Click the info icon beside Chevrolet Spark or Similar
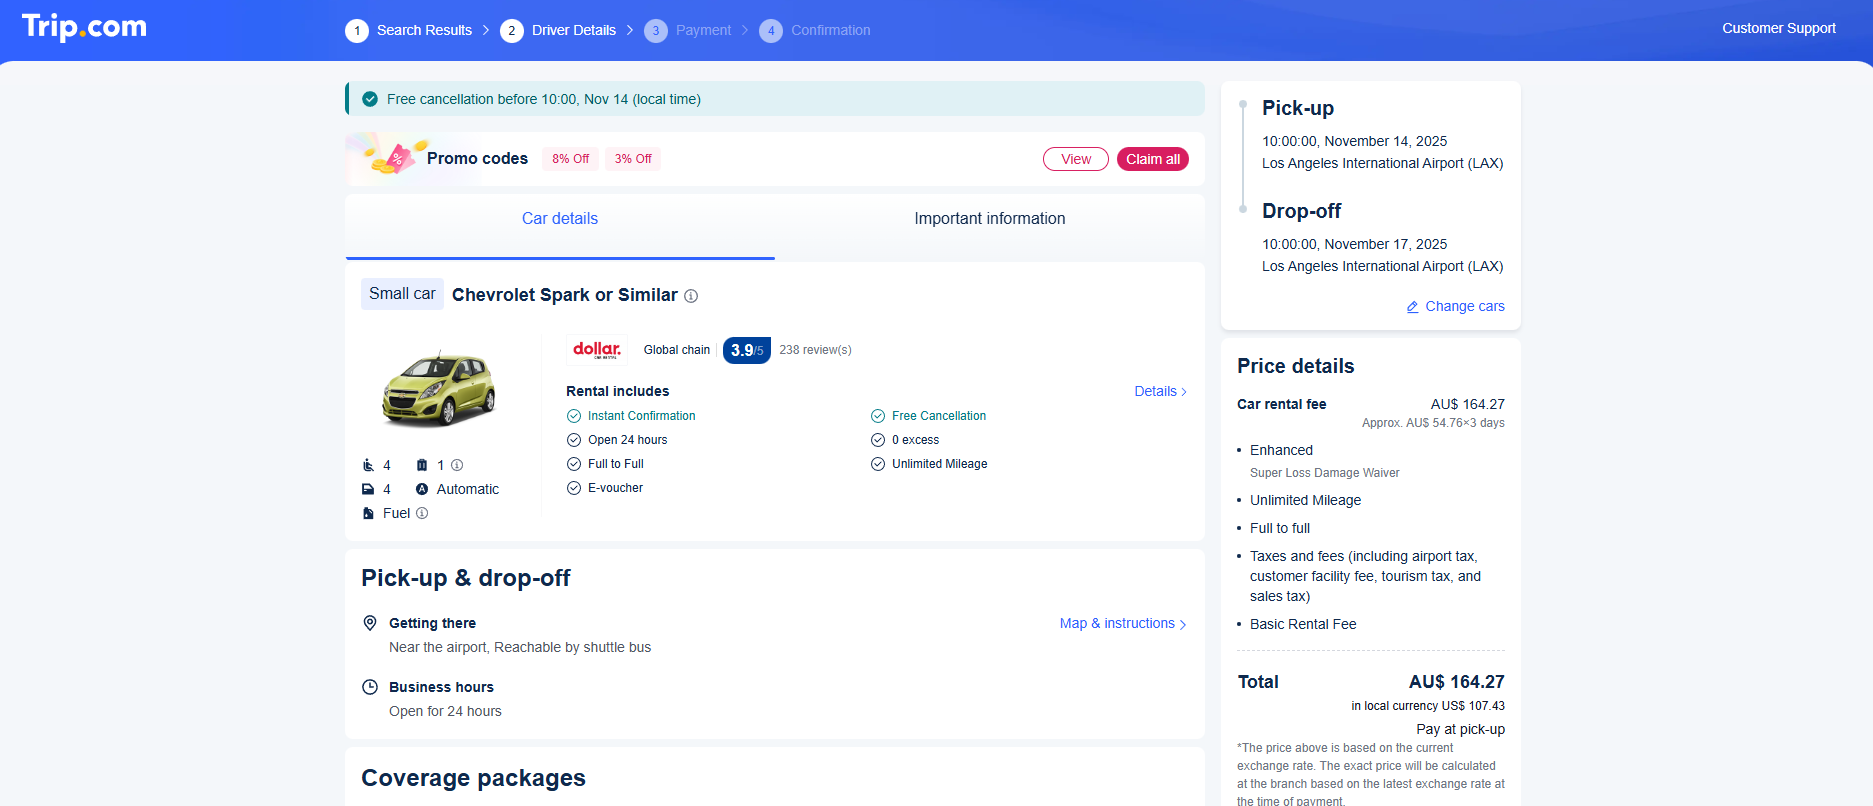This screenshot has height=806, width=1873. tap(691, 296)
